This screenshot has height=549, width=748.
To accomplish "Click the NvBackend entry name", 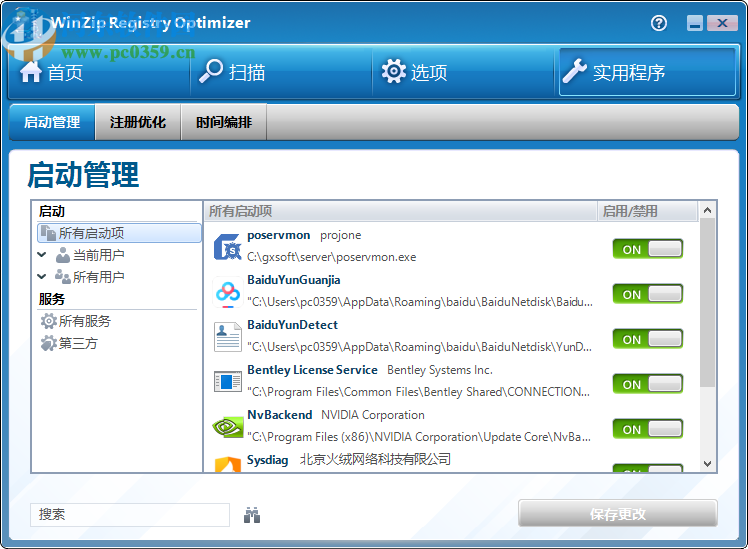I will pyautogui.click(x=280, y=415).
